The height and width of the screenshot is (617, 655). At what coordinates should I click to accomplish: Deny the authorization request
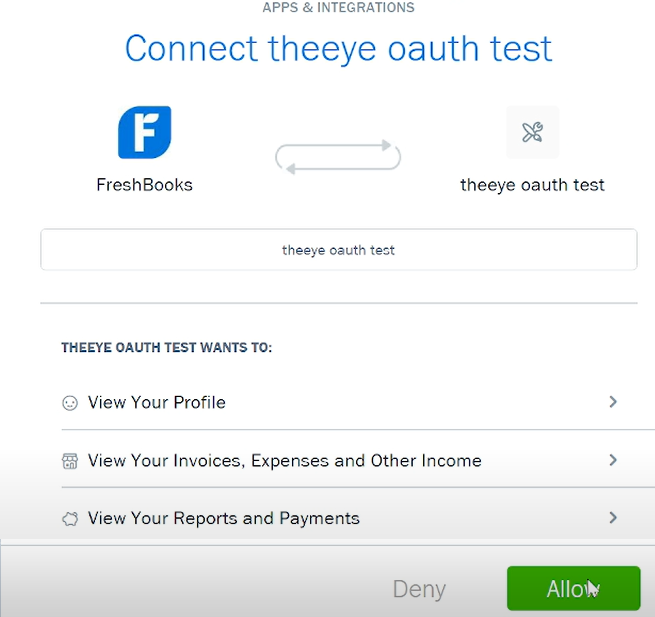(x=419, y=589)
